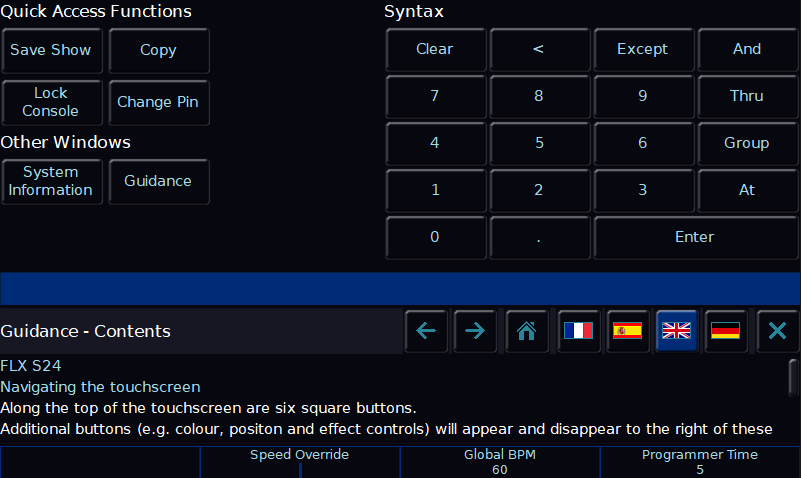Select the Global BPM field
This screenshot has height=478, width=801.
point(500,462)
